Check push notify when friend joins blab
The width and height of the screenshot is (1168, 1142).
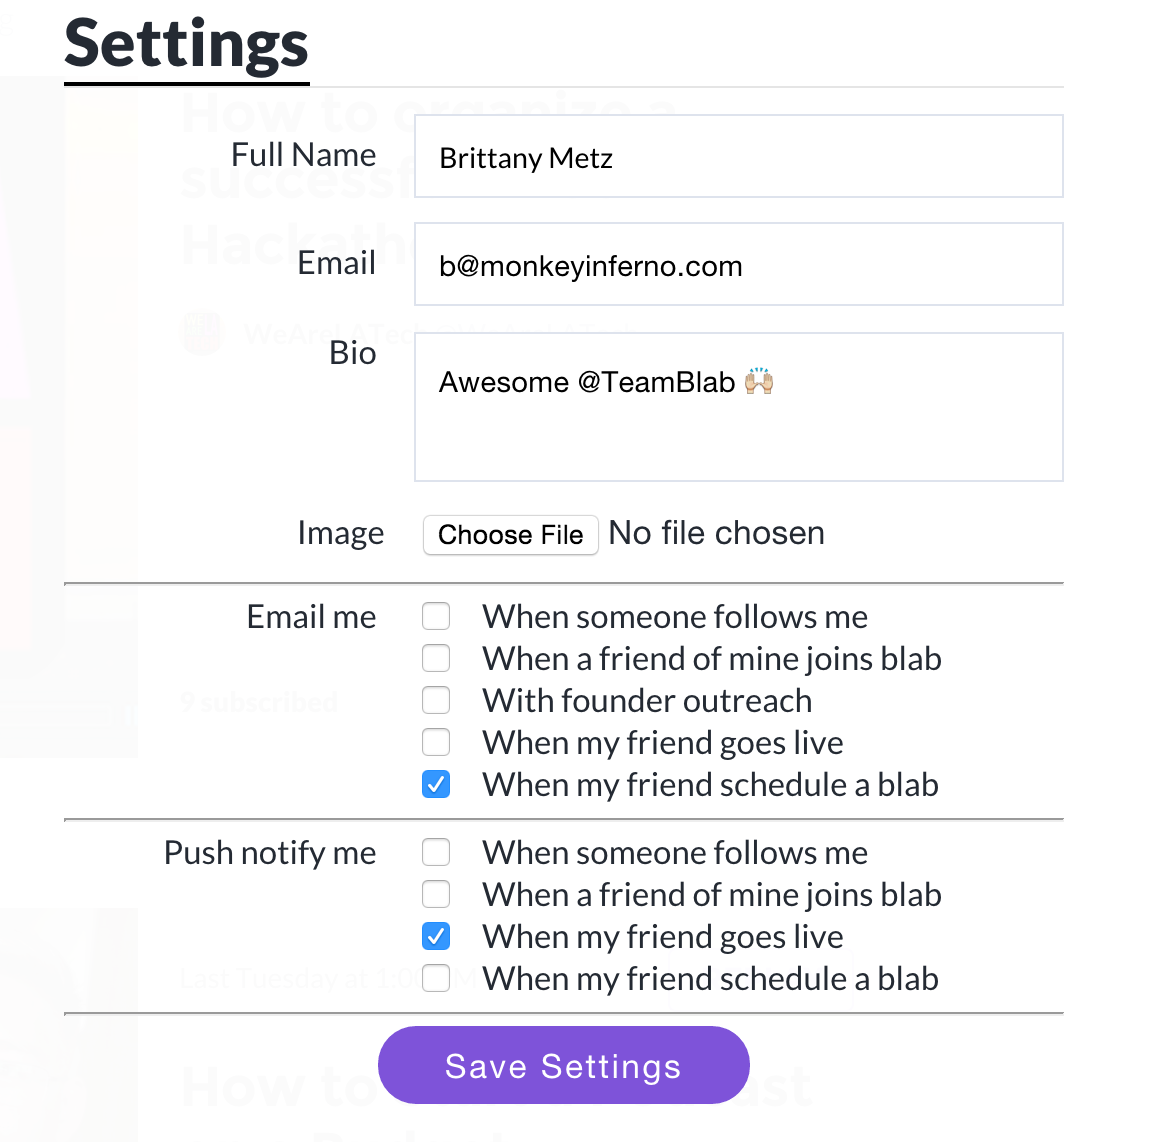(436, 894)
